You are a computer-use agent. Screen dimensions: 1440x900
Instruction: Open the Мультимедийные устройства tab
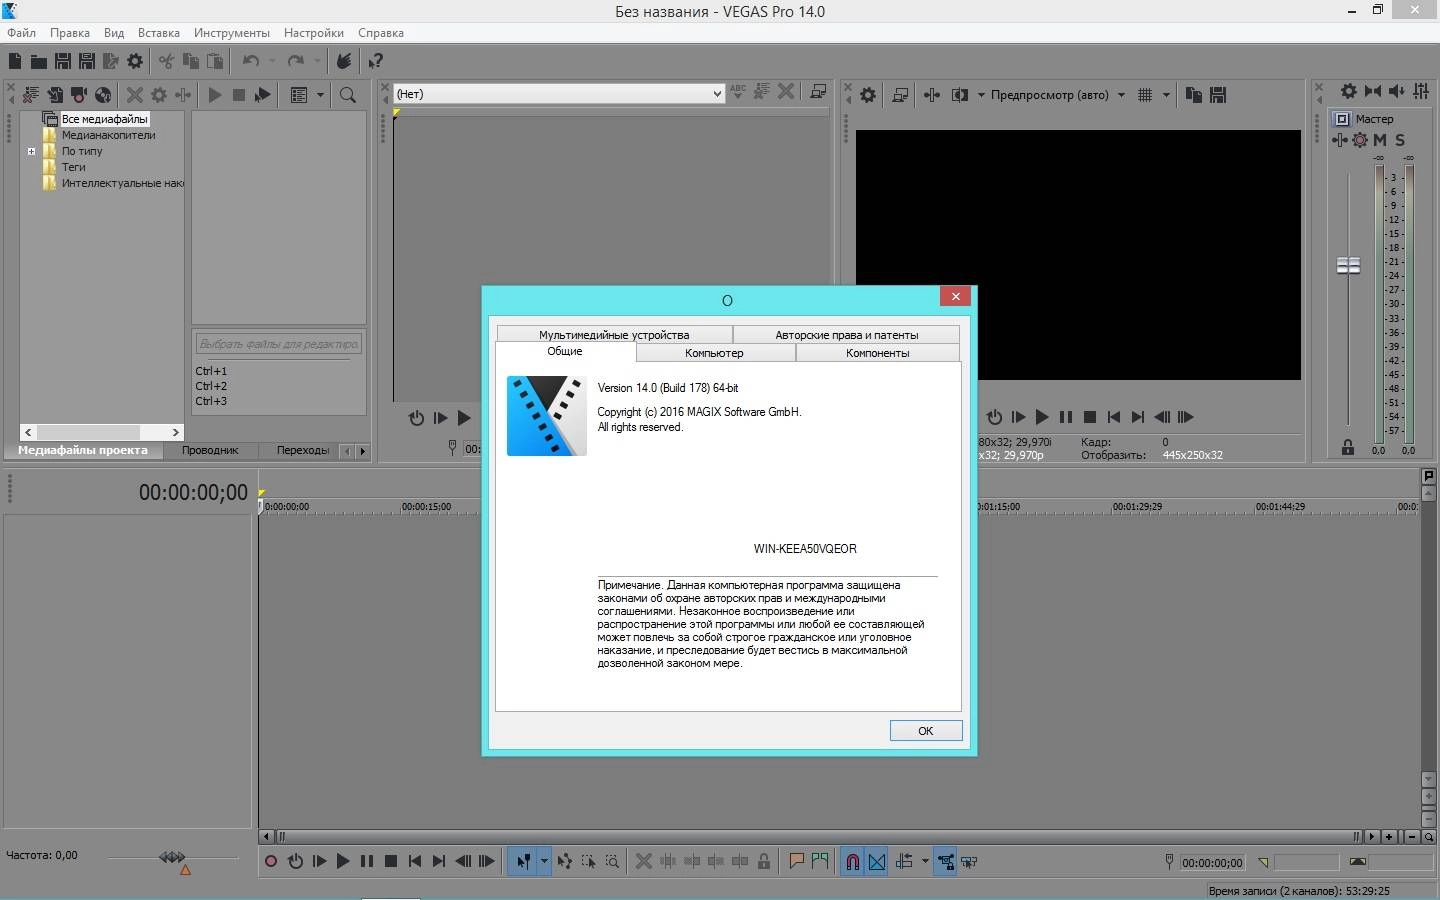pyautogui.click(x=614, y=335)
